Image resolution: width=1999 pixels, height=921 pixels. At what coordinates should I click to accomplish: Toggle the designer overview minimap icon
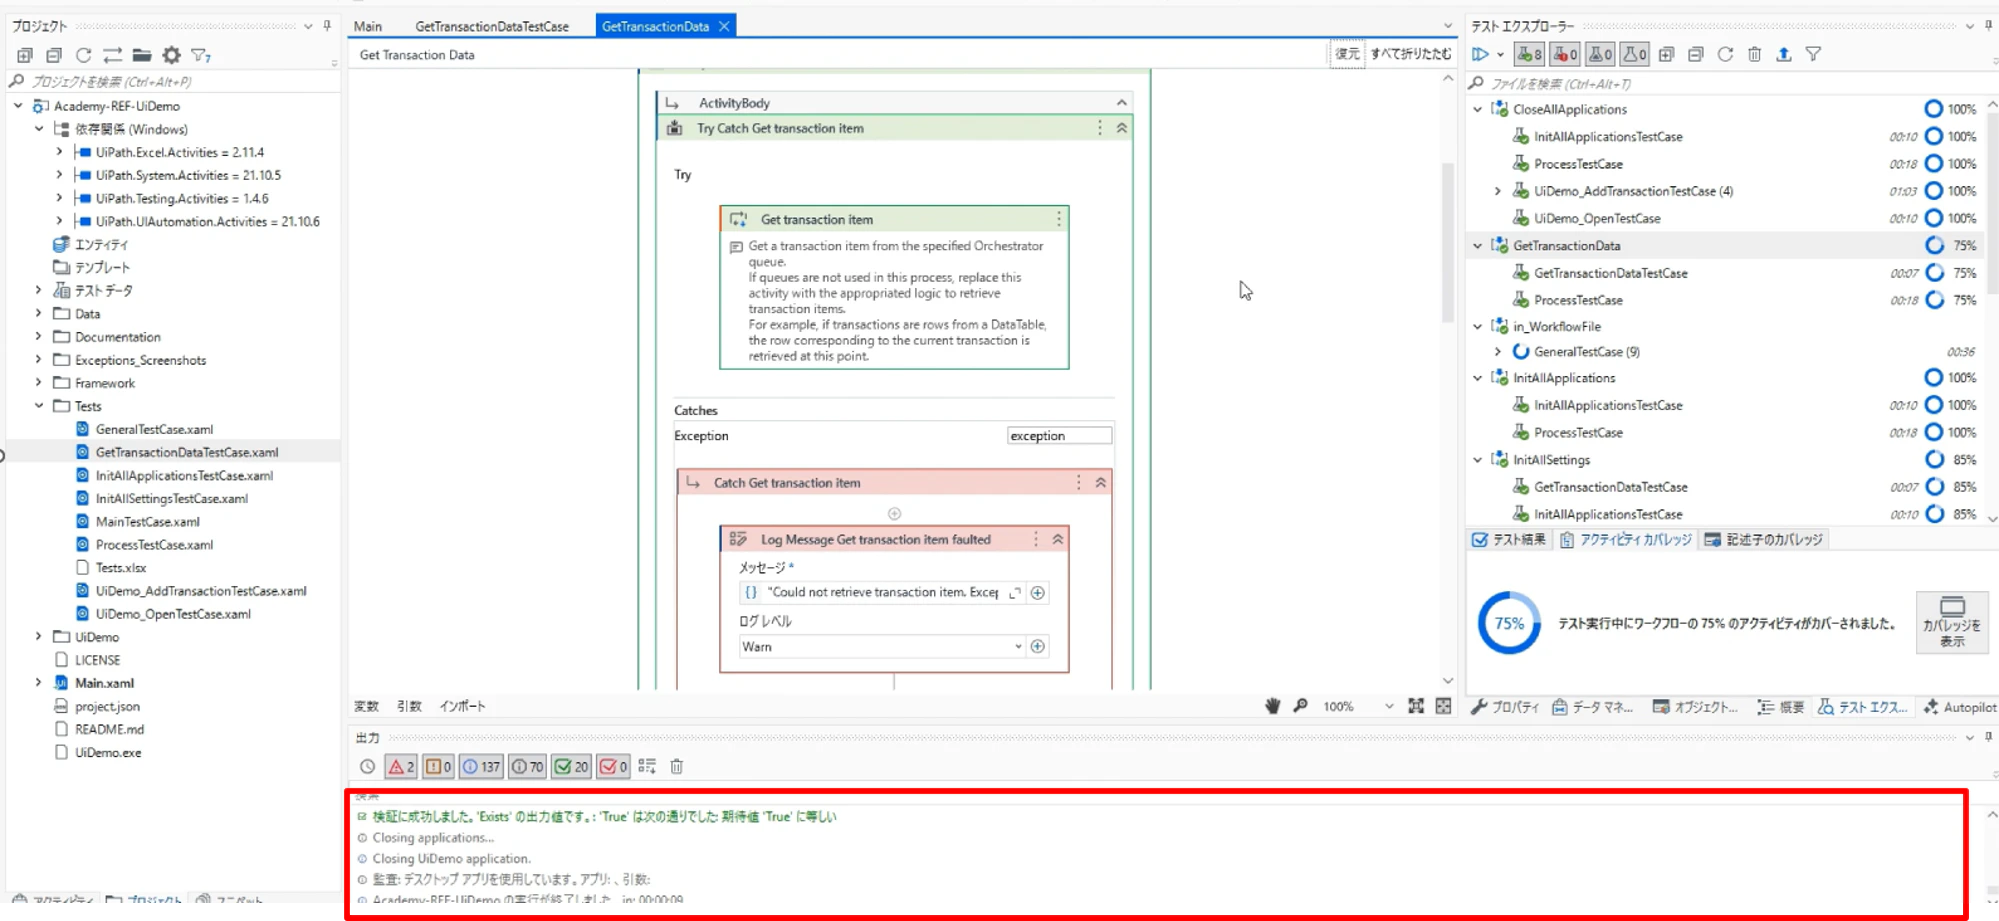point(1443,706)
